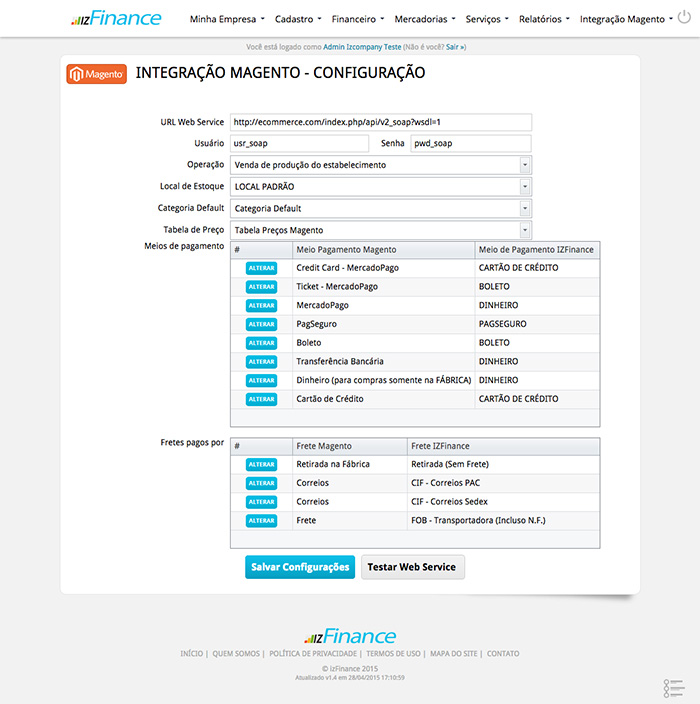Open CONTATO footer link
The width and height of the screenshot is (700, 704).
pyautogui.click(x=503, y=654)
